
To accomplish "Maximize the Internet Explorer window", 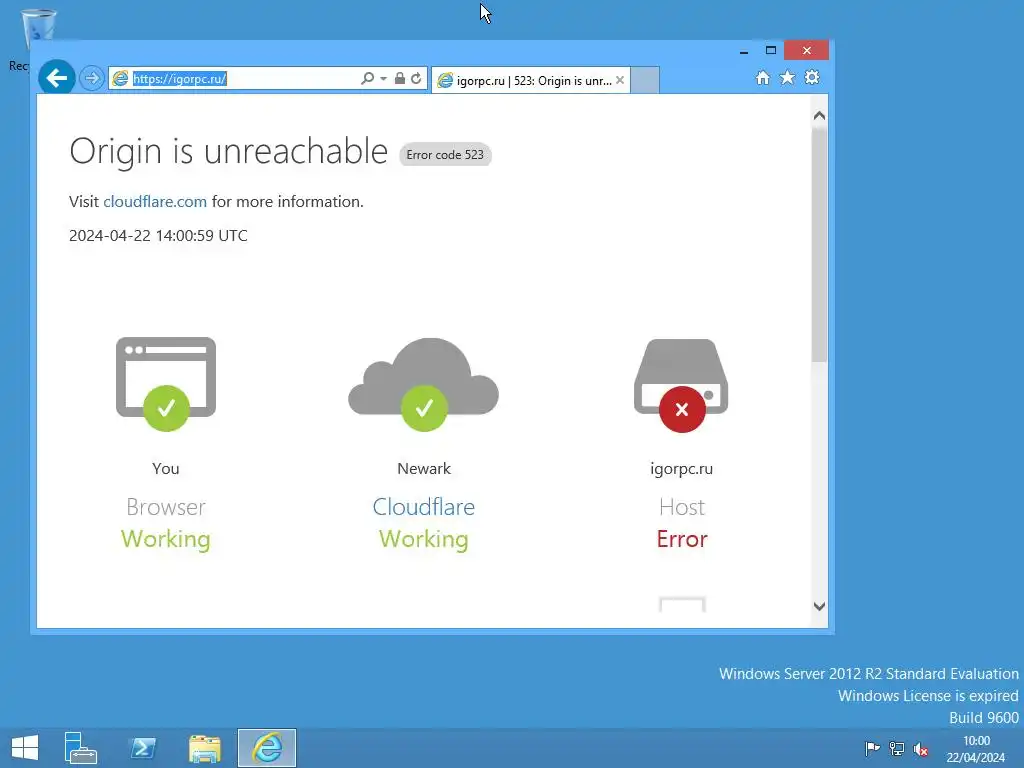I will click(x=771, y=50).
